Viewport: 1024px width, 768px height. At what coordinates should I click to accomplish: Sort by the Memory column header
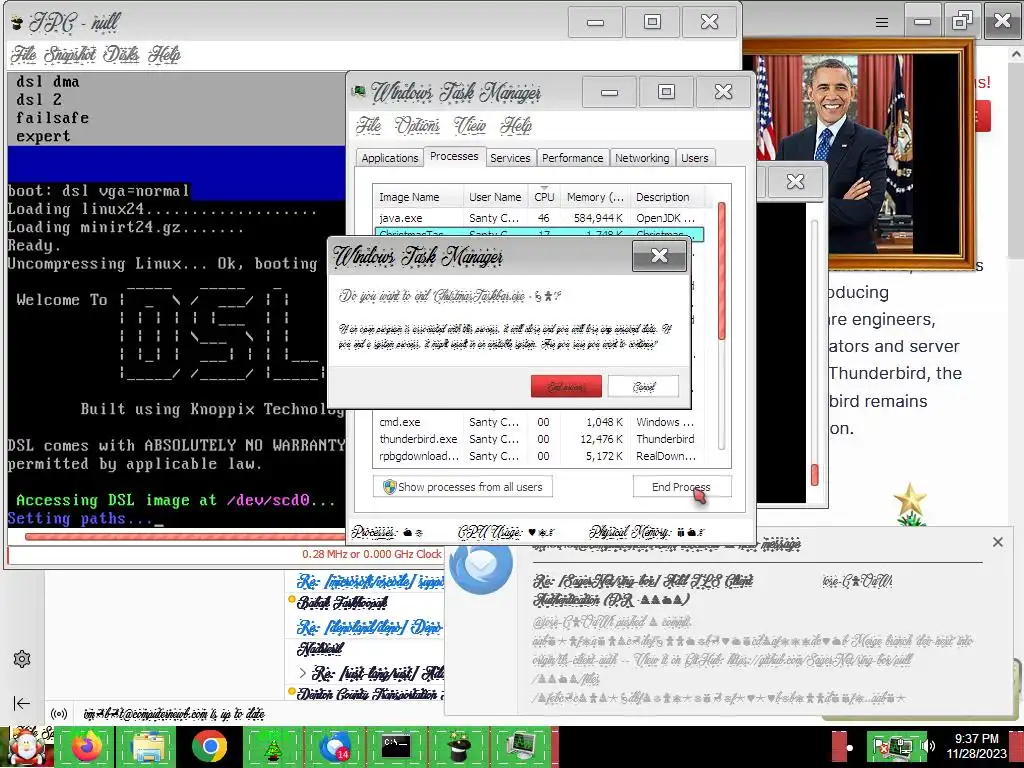pos(595,197)
